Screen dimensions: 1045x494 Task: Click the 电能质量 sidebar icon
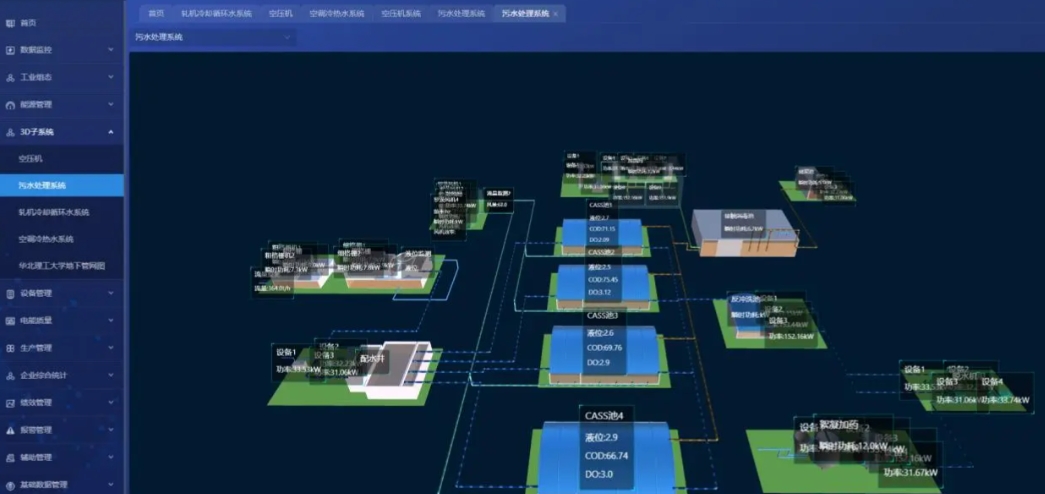(10, 321)
